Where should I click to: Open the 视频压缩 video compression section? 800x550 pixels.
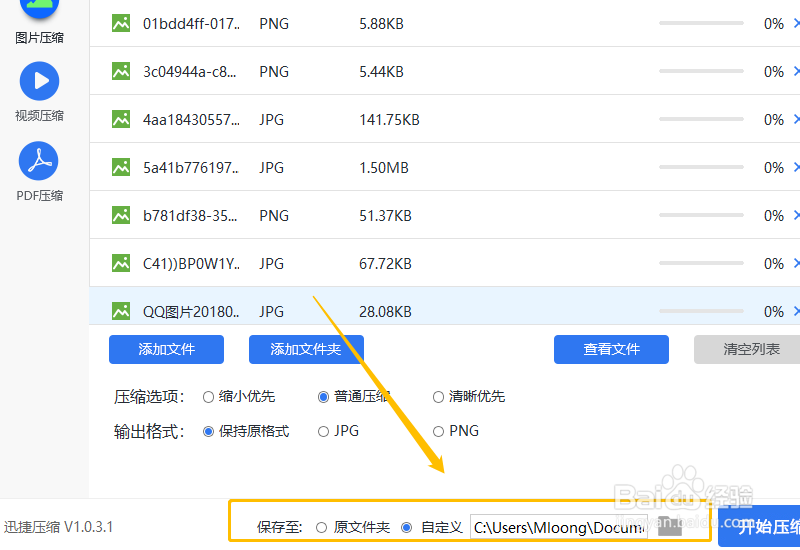pyautogui.click(x=39, y=92)
